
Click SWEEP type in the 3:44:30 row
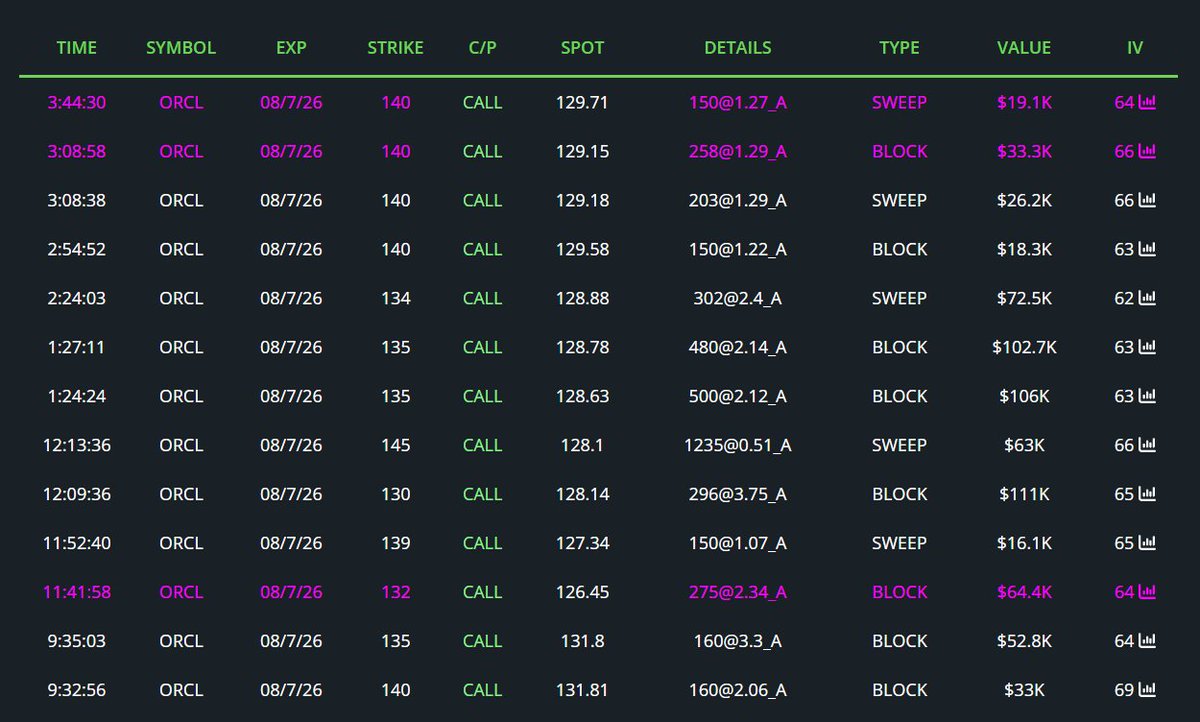[899, 102]
